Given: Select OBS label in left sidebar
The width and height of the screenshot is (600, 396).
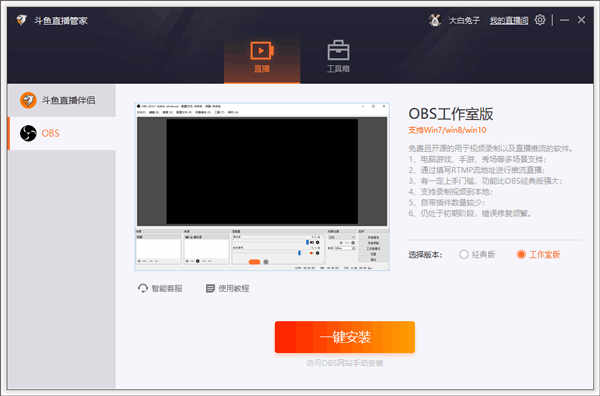Looking at the screenshot, I should (x=51, y=133).
